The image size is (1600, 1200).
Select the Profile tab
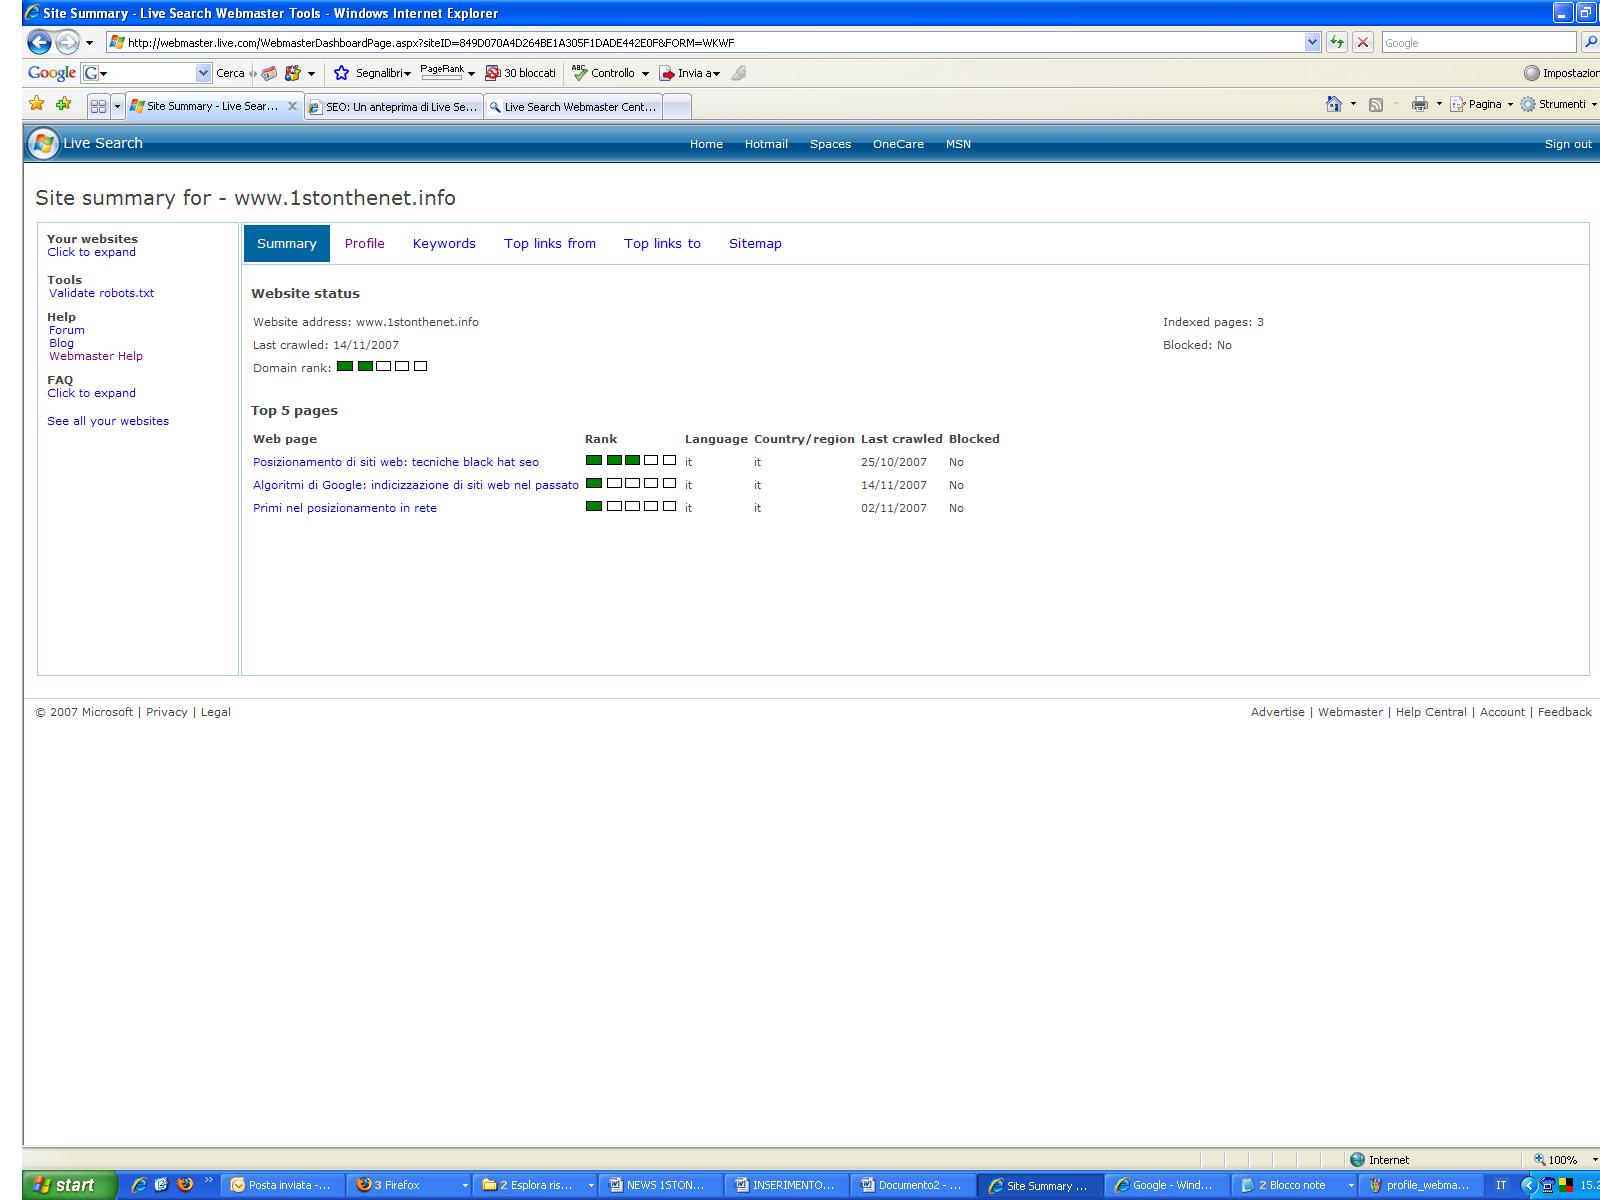click(x=365, y=243)
